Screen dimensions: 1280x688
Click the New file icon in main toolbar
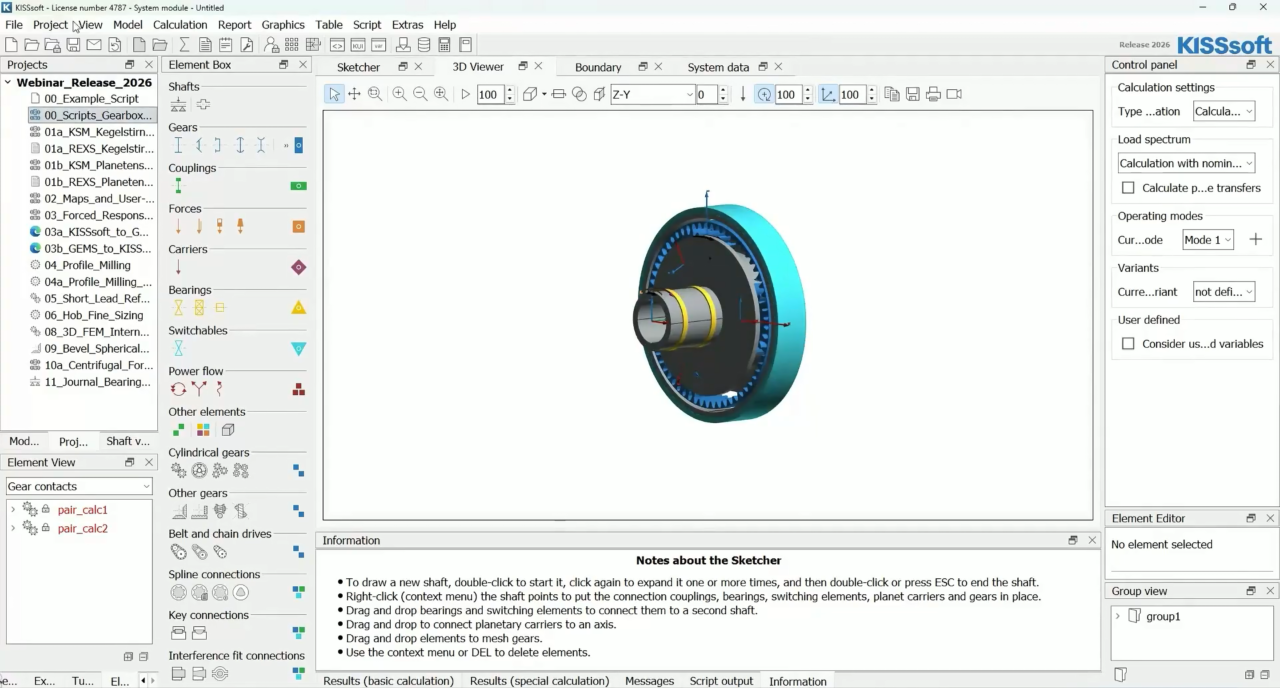[11, 45]
